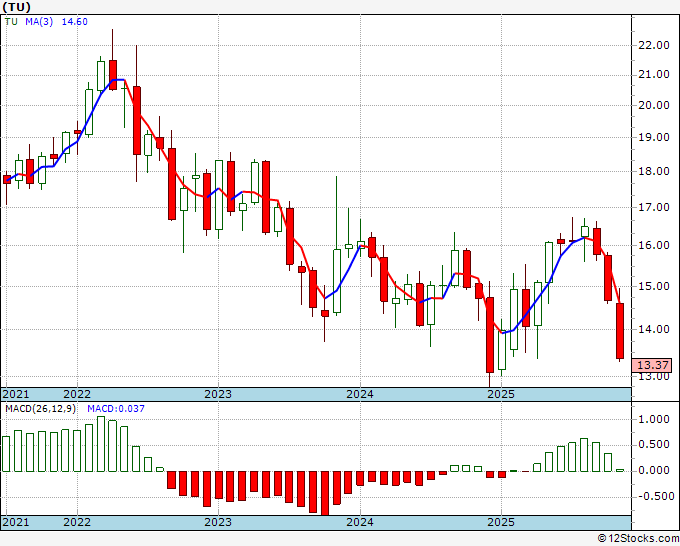Click the 13.37 last price tag
This screenshot has width=680, height=546.
pos(652,365)
